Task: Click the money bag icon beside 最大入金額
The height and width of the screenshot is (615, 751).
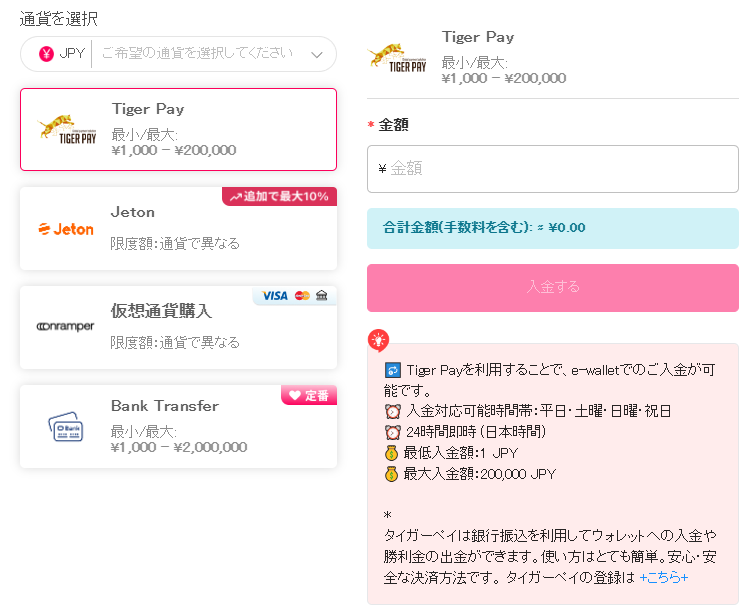Action: [391, 474]
